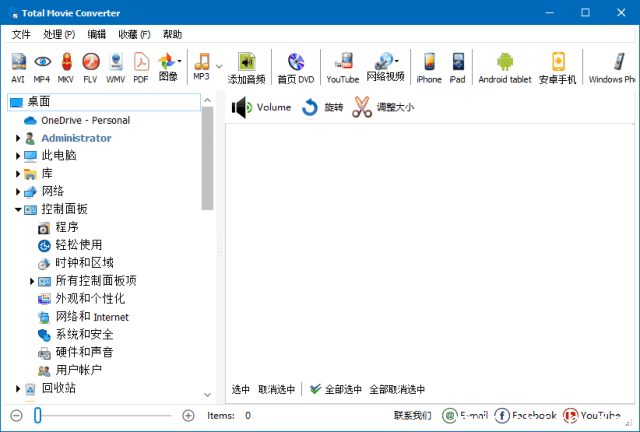The image size is (640, 432).
Task: Select the iPhone device preset icon
Action: pyautogui.click(x=429, y=68)
